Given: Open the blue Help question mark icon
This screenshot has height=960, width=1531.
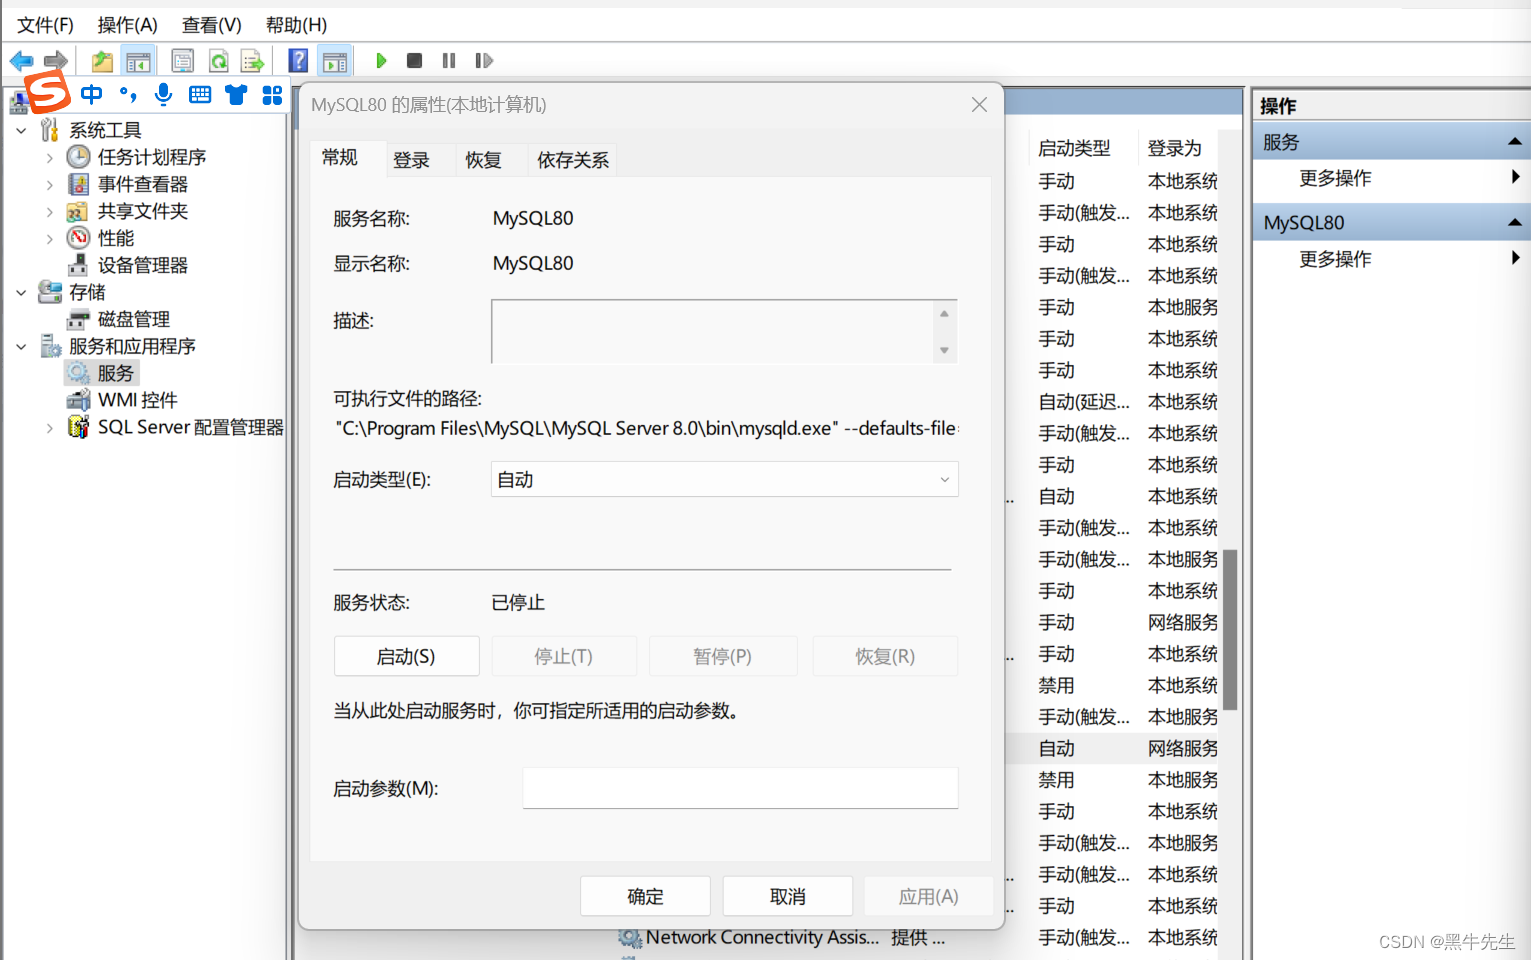Looking at the screenshot, I should 298,61.
